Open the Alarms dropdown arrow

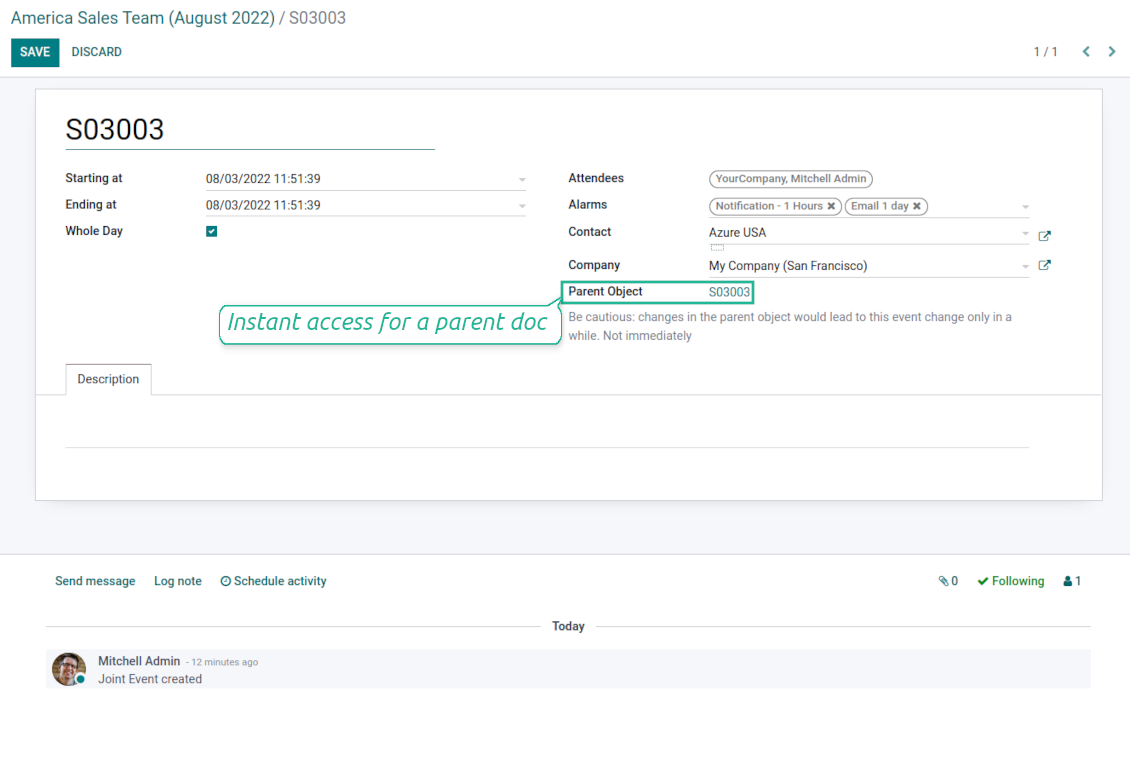coord(1025,207)
